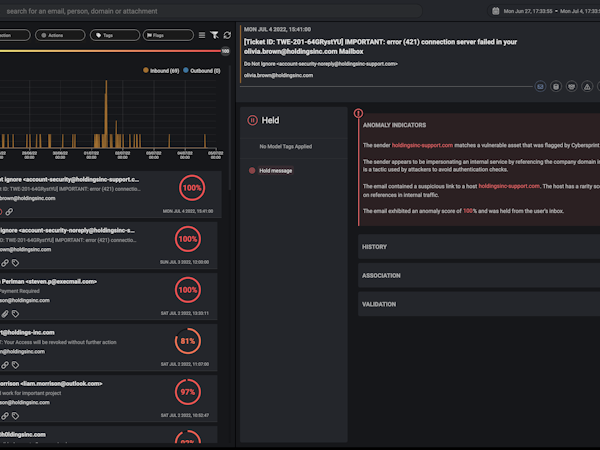Open the Flags filter dropdown

tap(168, 35)
